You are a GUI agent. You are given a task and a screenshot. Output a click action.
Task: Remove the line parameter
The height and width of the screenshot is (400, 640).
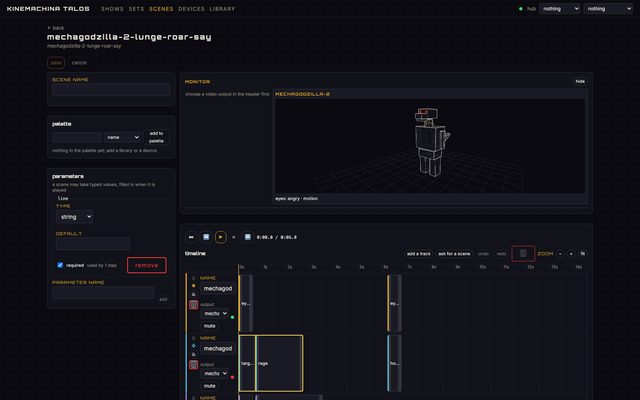tap(147, 265)
